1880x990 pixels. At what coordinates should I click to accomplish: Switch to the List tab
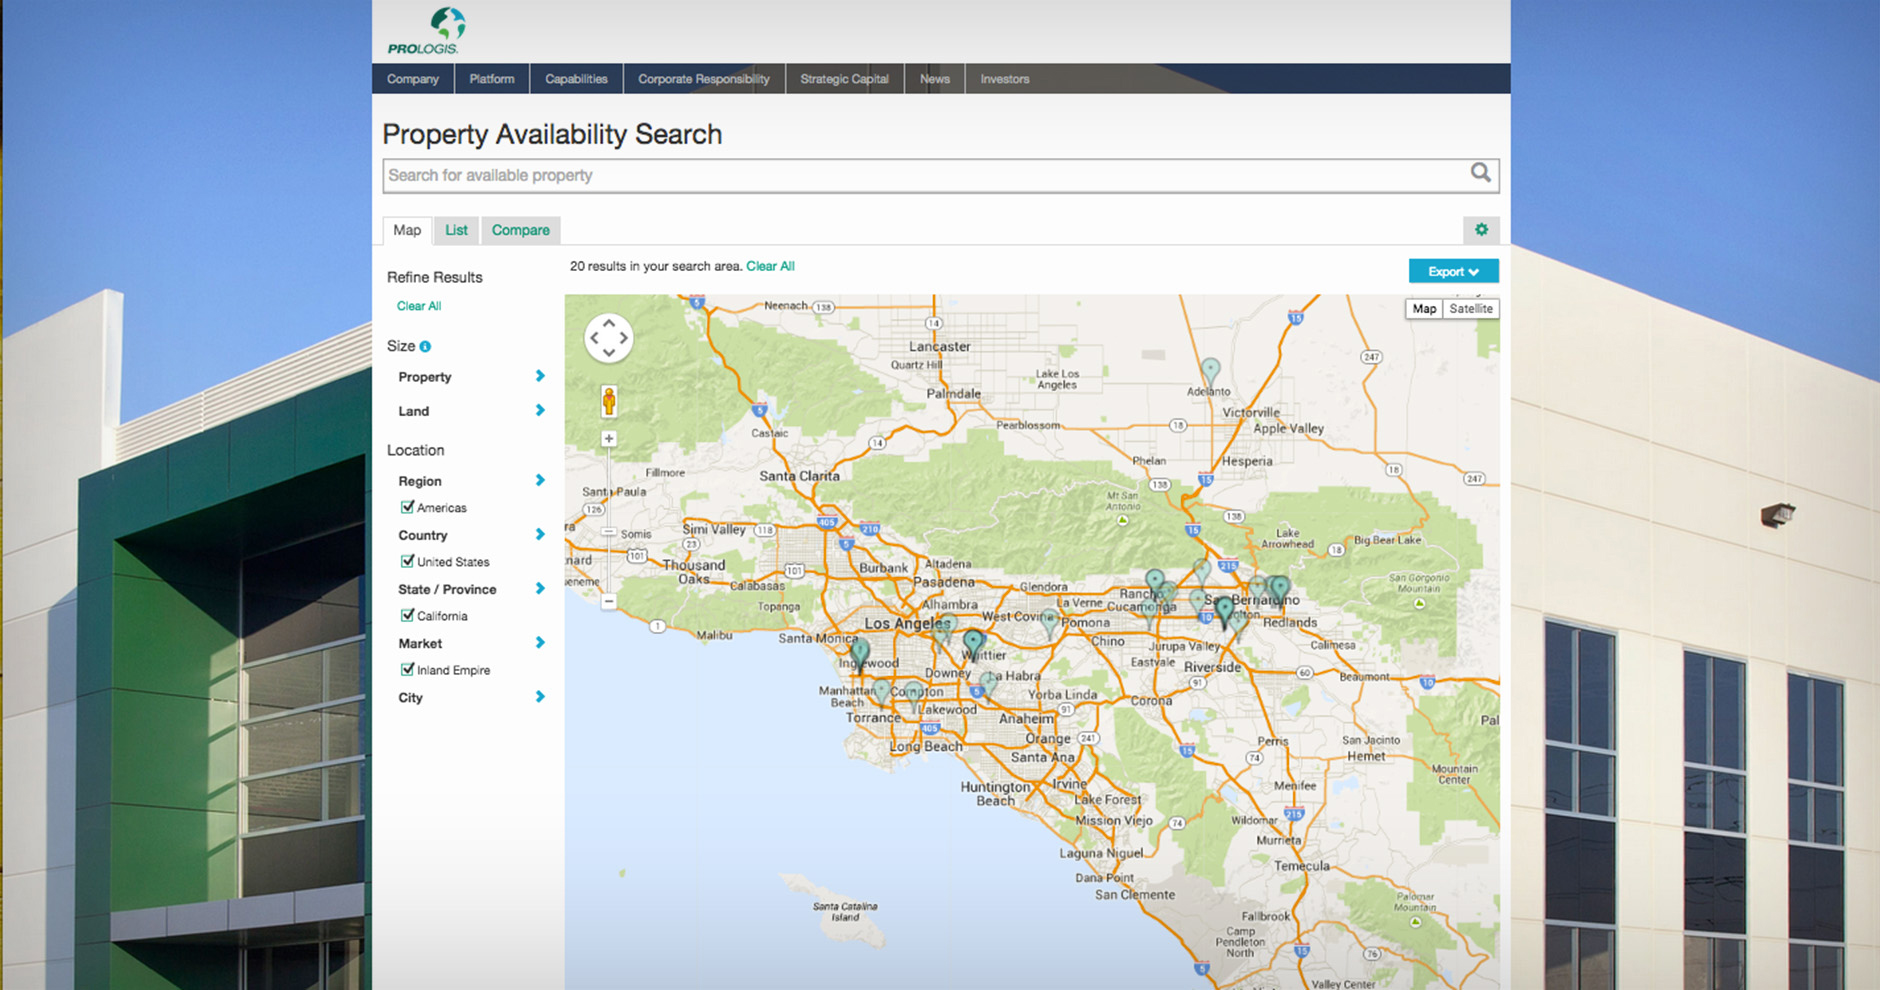[x=456, y=230]
